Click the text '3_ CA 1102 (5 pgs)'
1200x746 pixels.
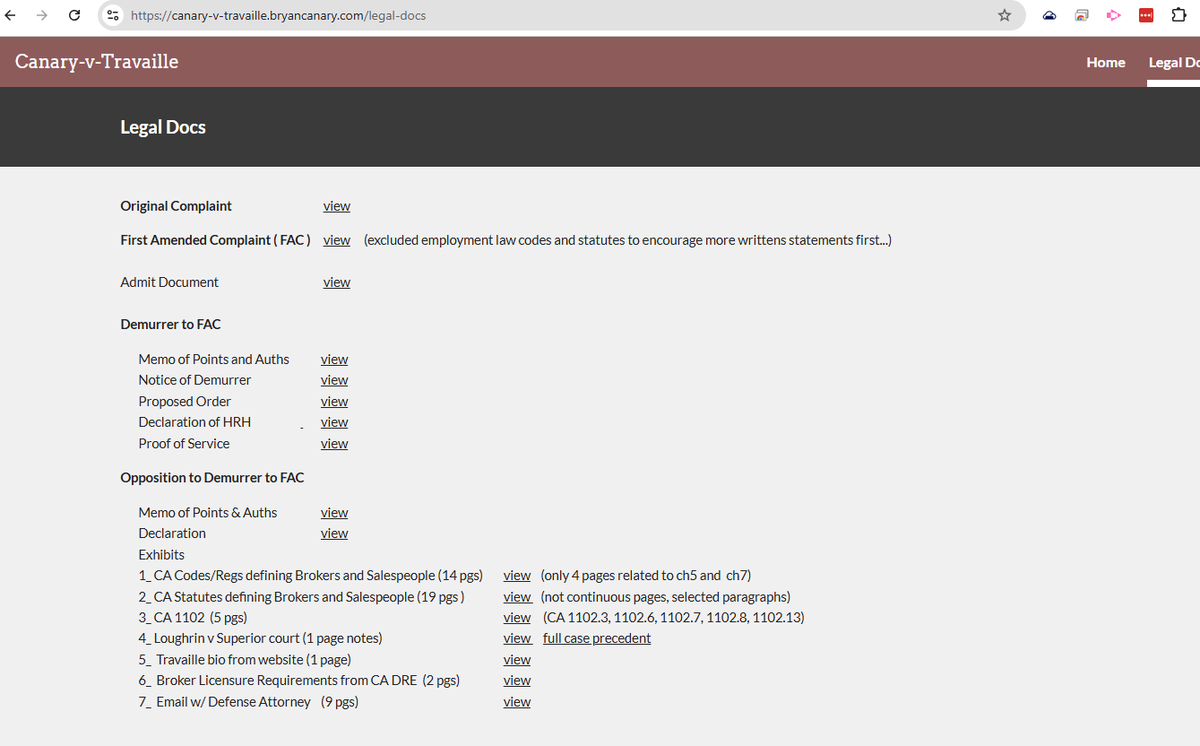click(x=193, y=617)
